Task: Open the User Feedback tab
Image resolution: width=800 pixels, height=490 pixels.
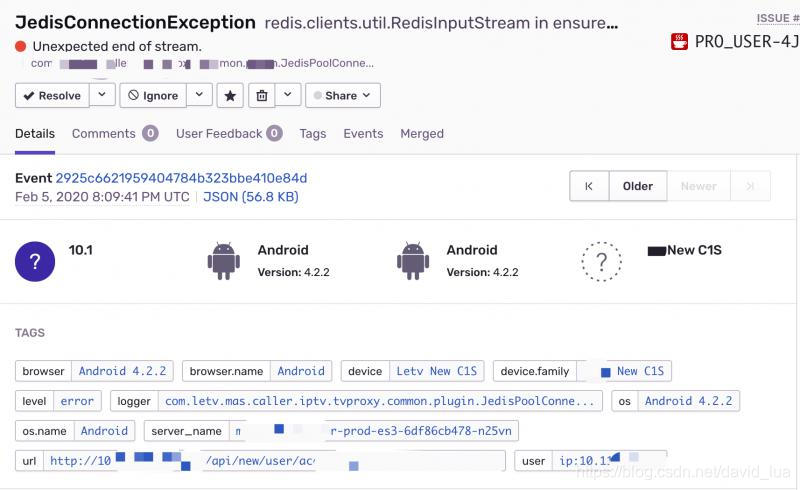Action: point(229,134)
